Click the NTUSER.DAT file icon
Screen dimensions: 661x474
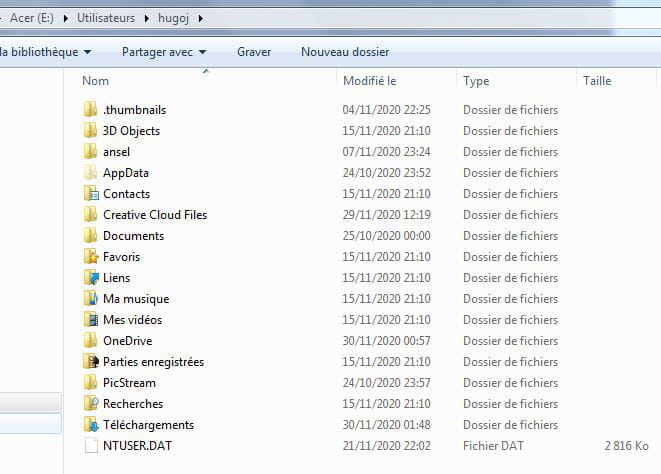[x=91, y=446]
